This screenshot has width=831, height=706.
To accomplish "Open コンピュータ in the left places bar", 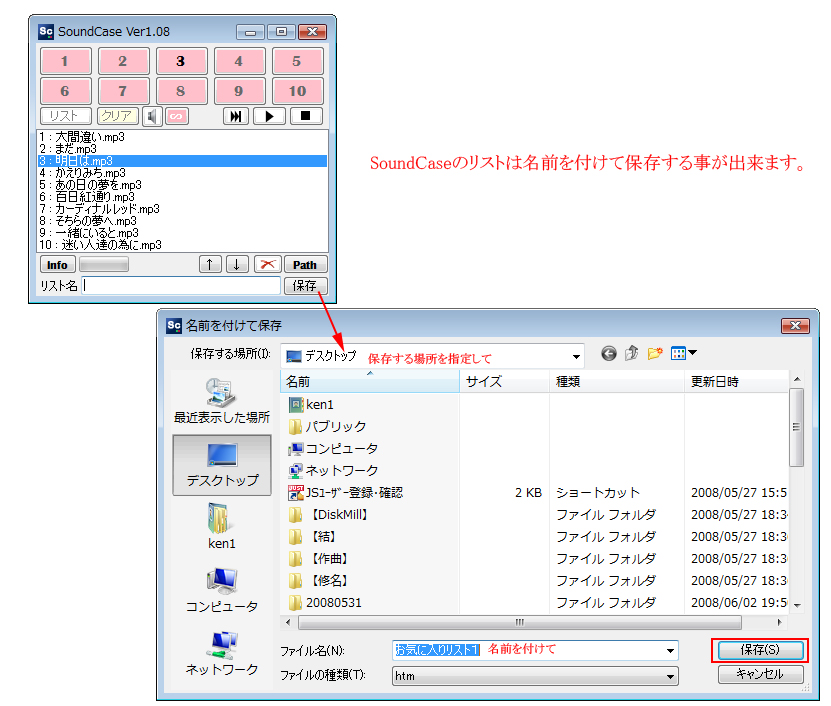I will pyautogui.click(x=222, y=590).
